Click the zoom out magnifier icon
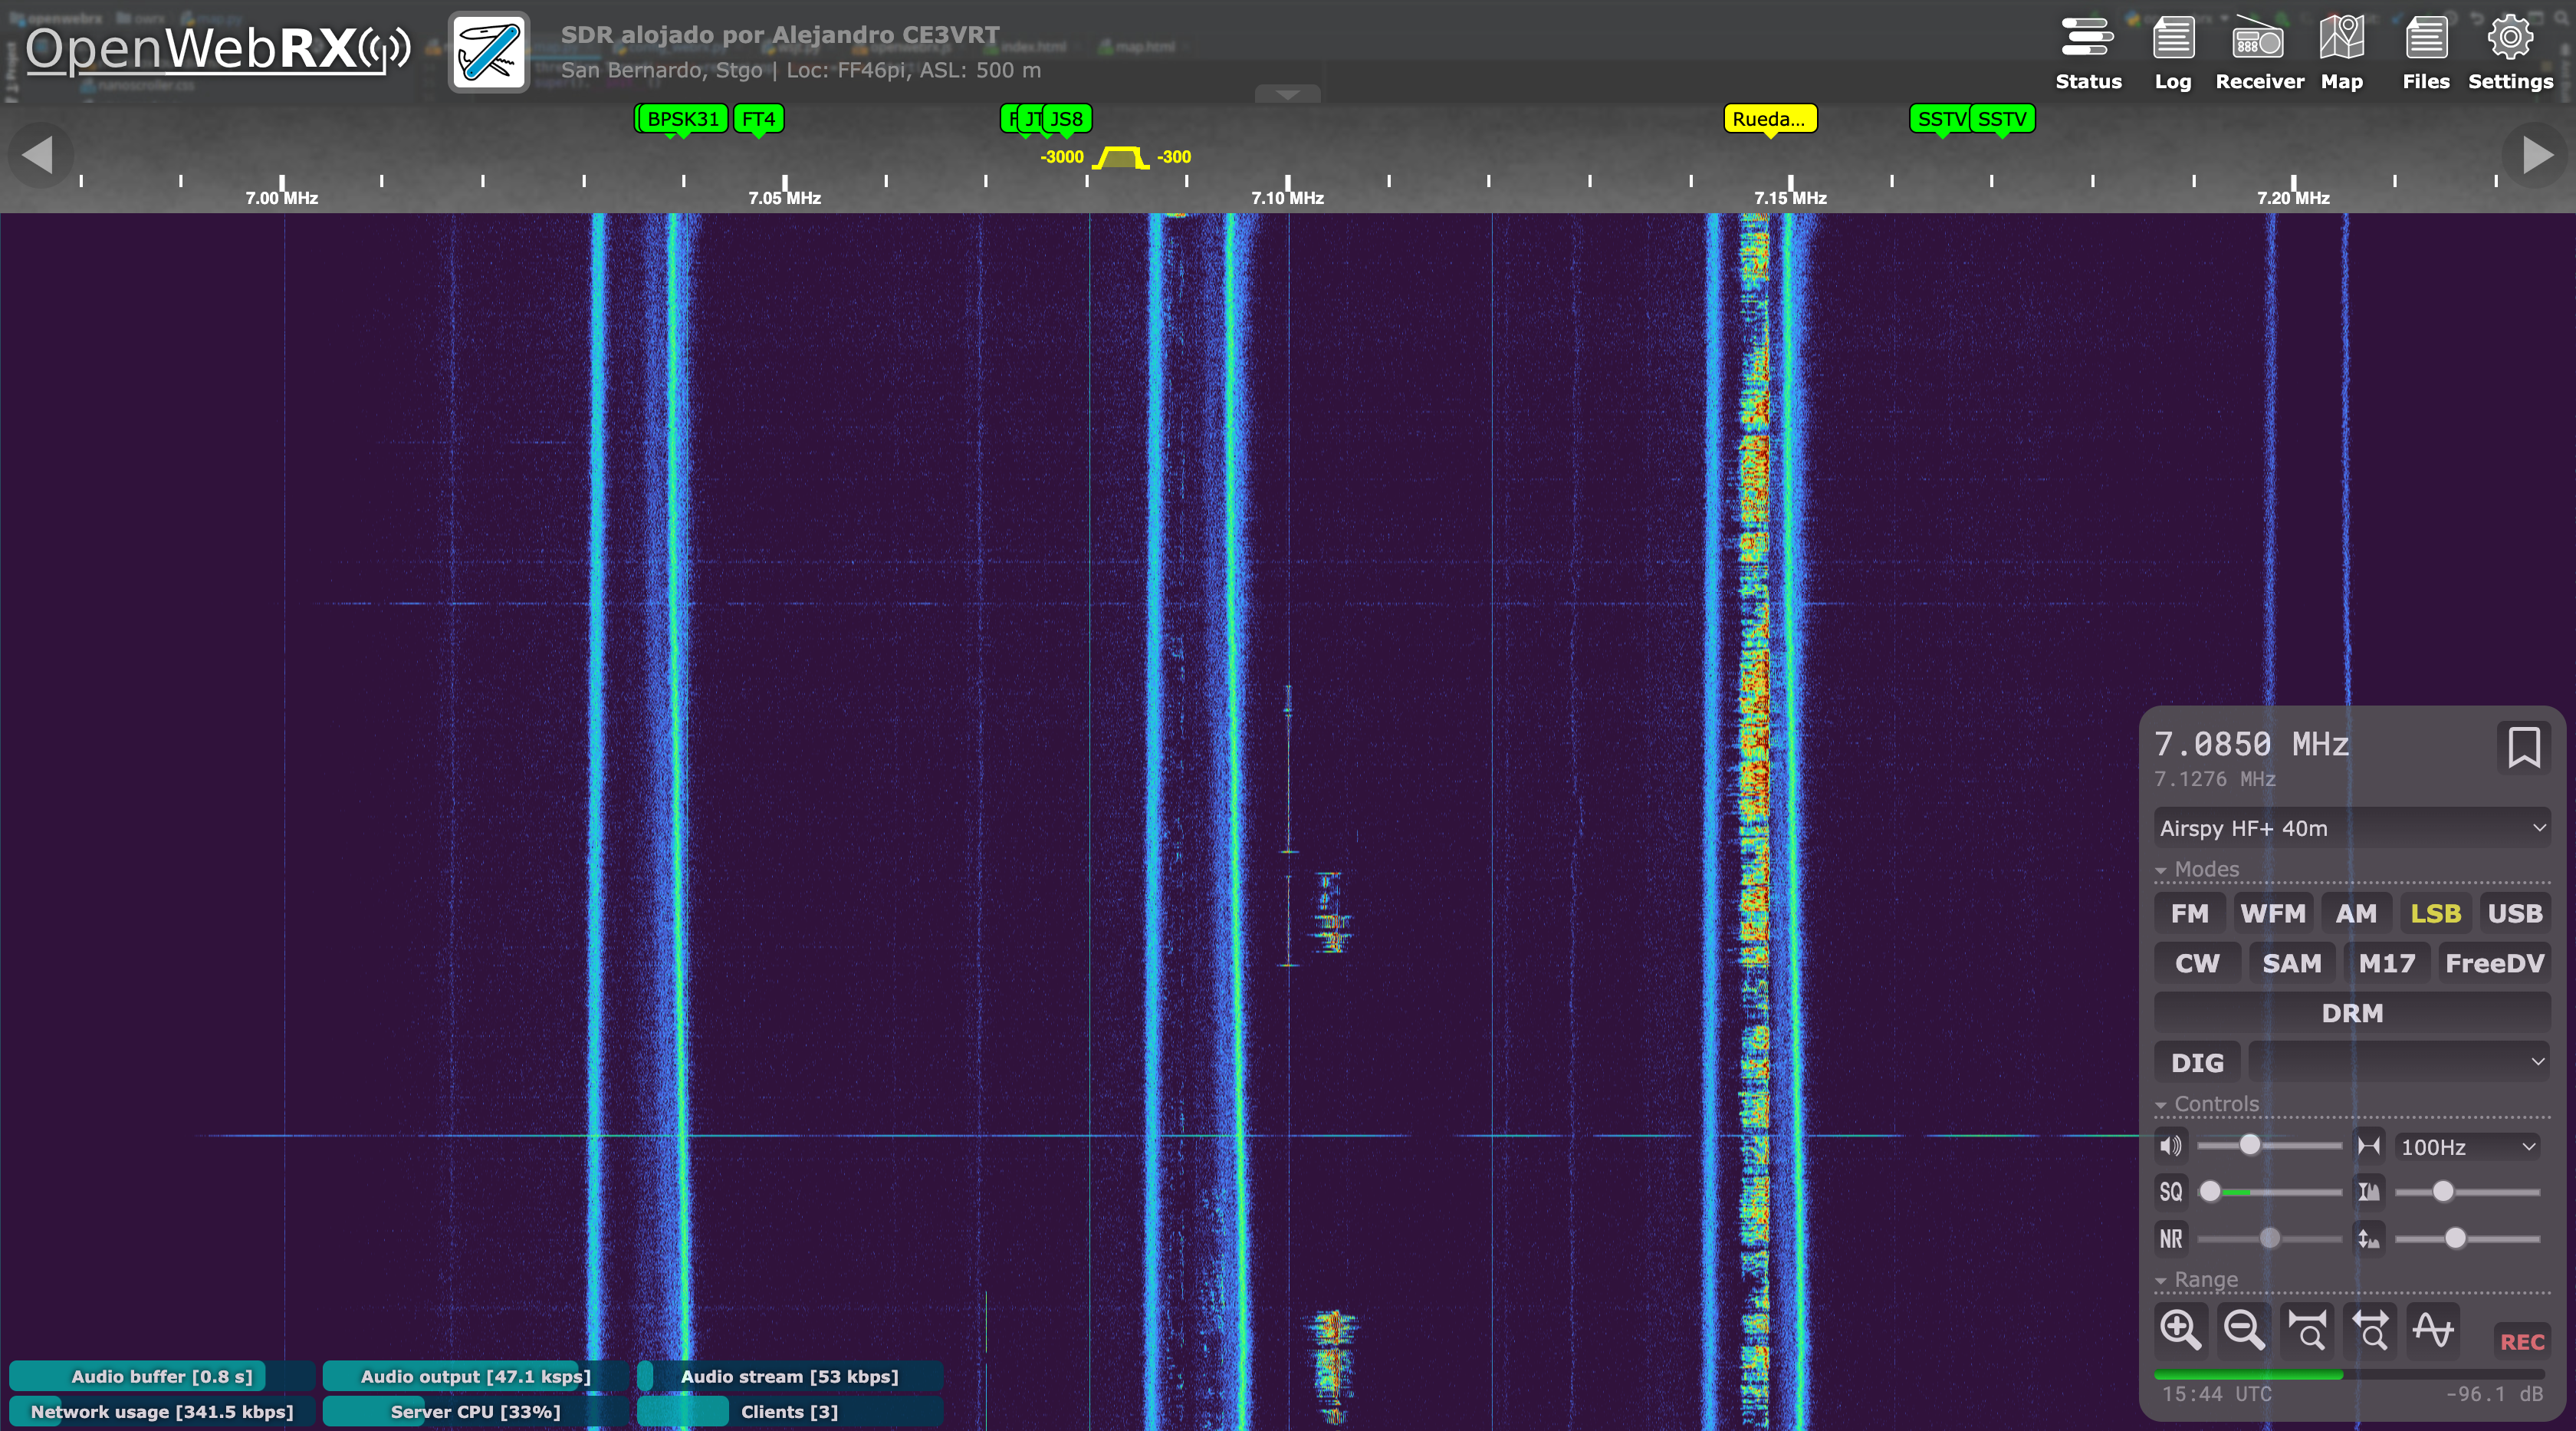The image size is (2576, 1431). click(2243, 1331)
